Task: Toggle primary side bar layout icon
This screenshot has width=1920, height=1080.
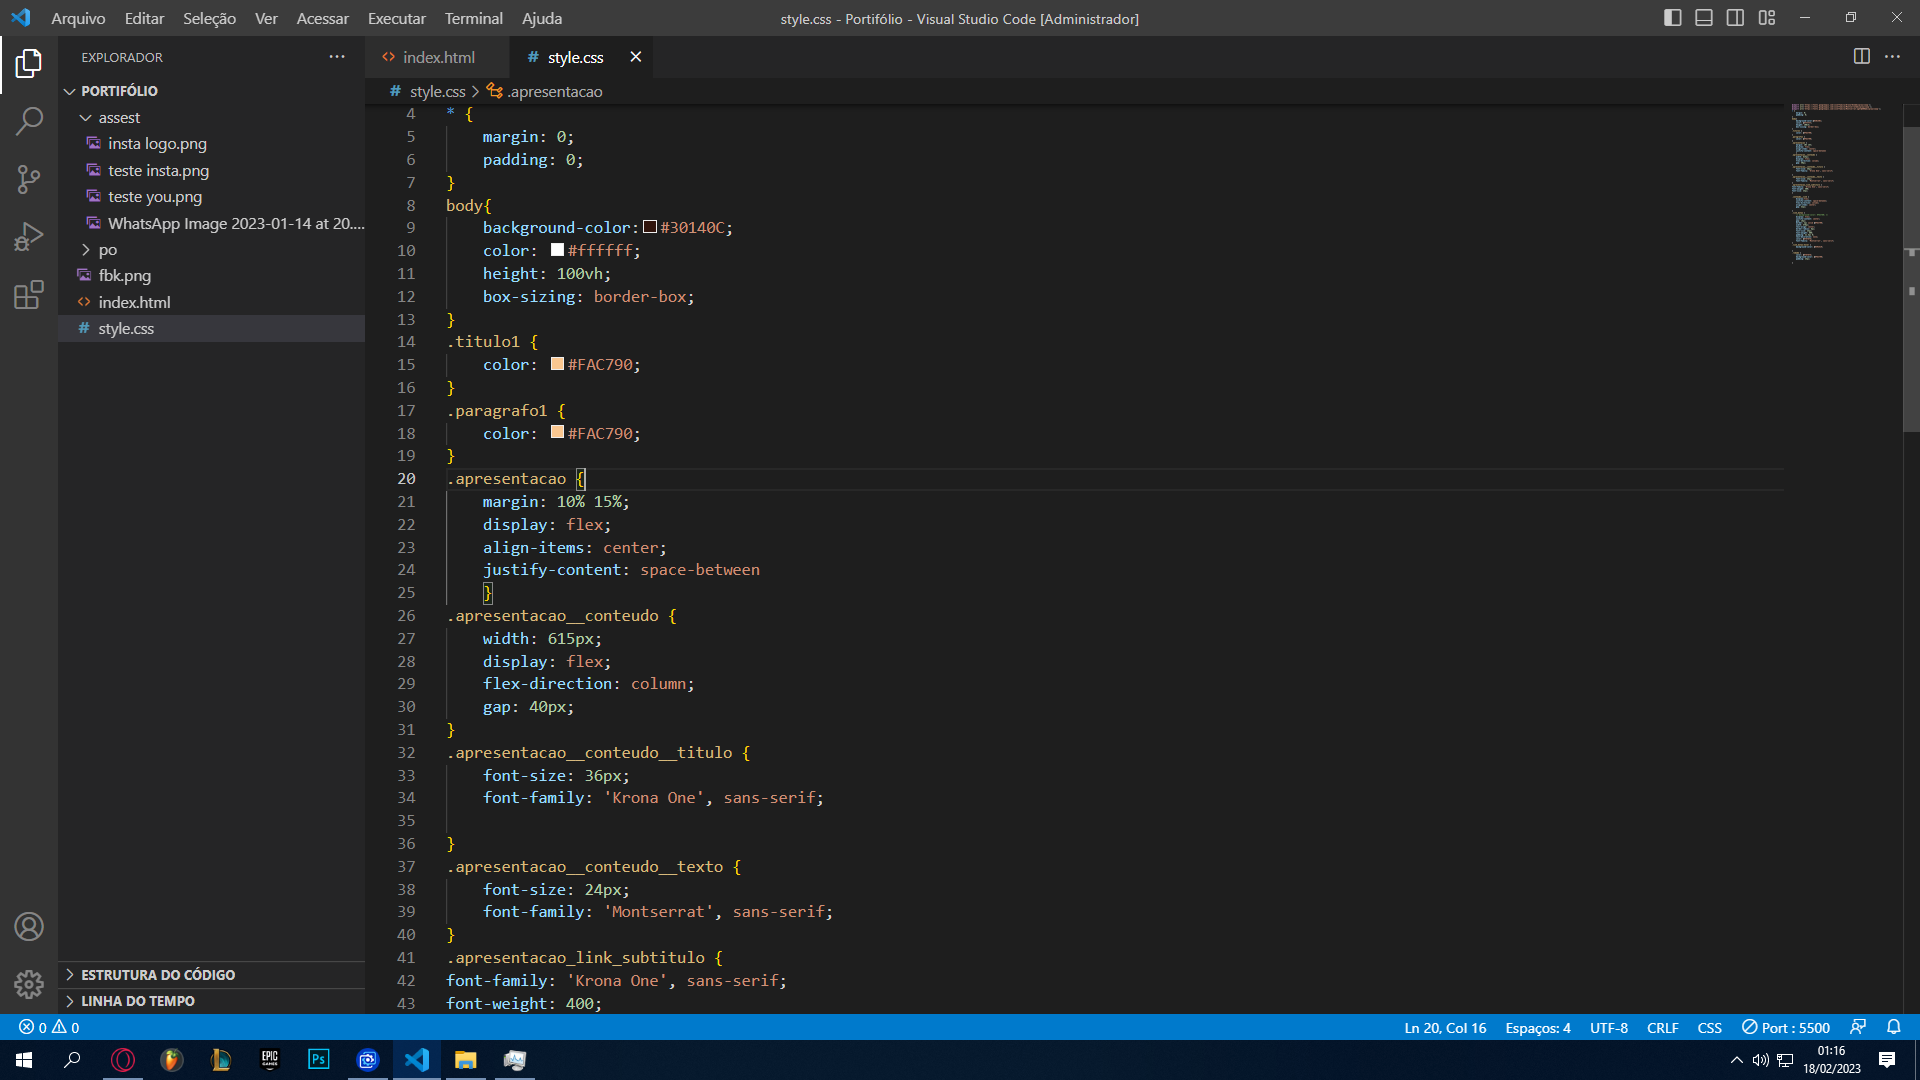Action: (x=1673, y=18)
